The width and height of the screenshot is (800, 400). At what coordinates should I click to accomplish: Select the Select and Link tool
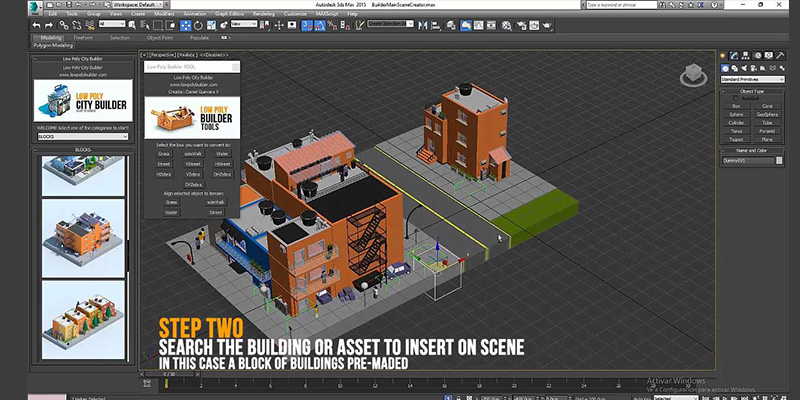[x=64, y=25]
